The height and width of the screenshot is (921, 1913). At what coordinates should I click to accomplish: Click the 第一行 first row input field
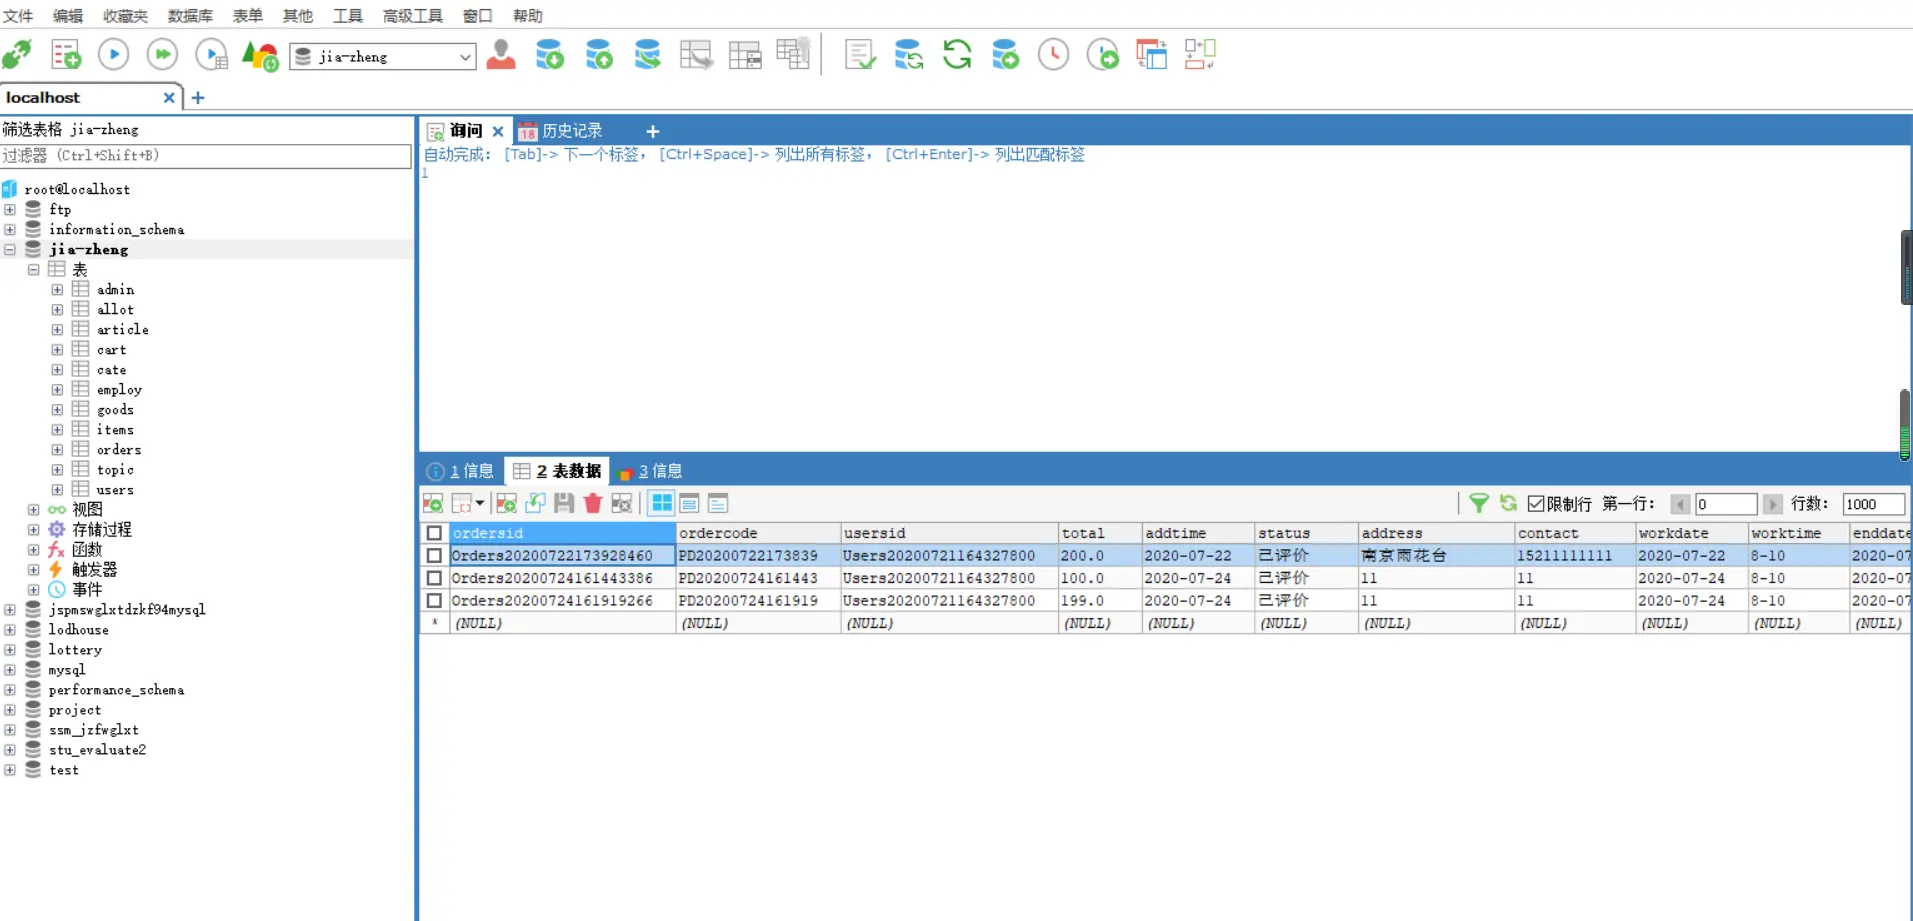(1726, 504)
